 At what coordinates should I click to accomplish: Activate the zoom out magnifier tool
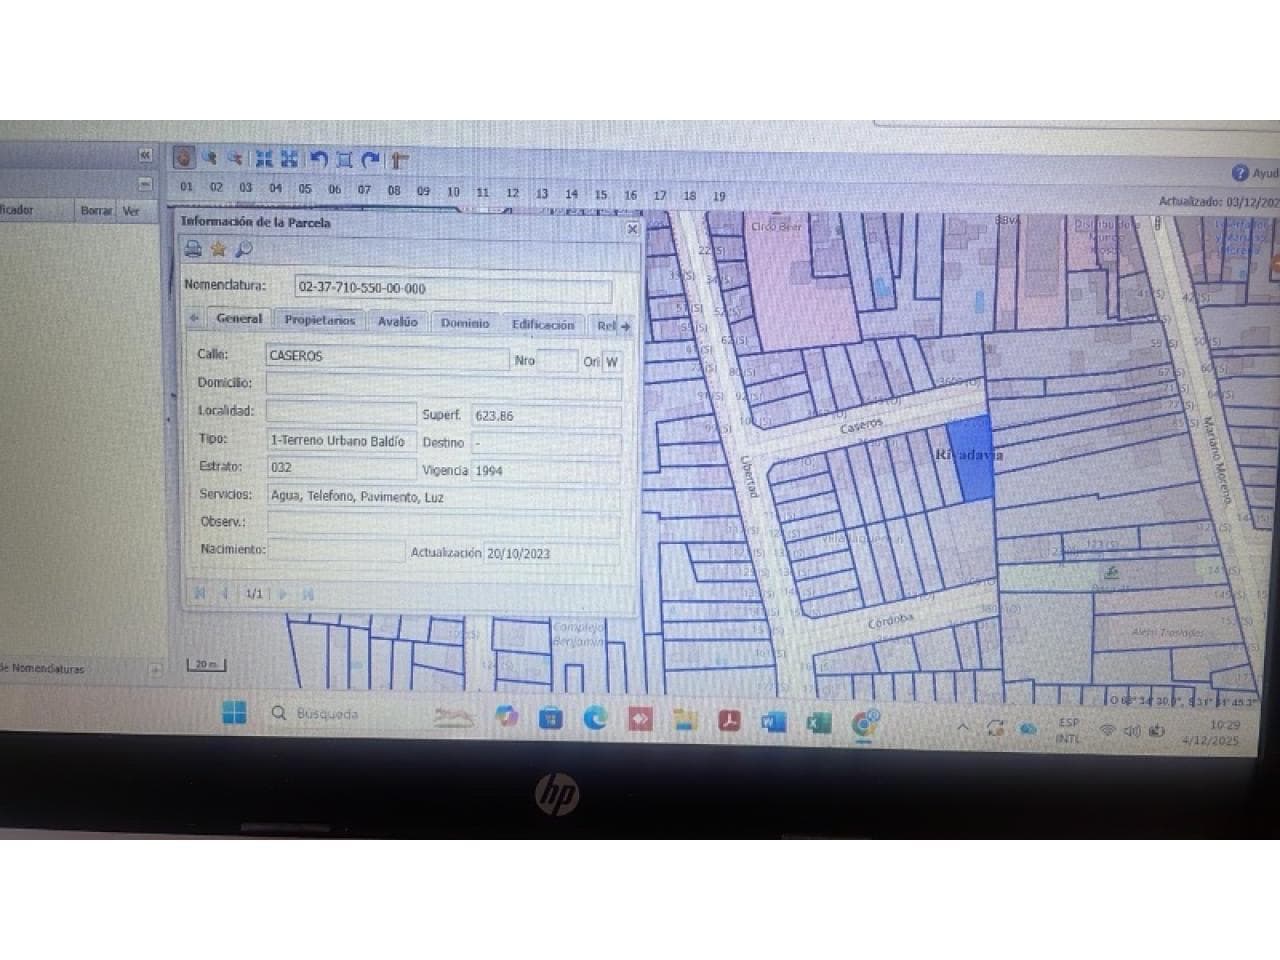(236, 158)
